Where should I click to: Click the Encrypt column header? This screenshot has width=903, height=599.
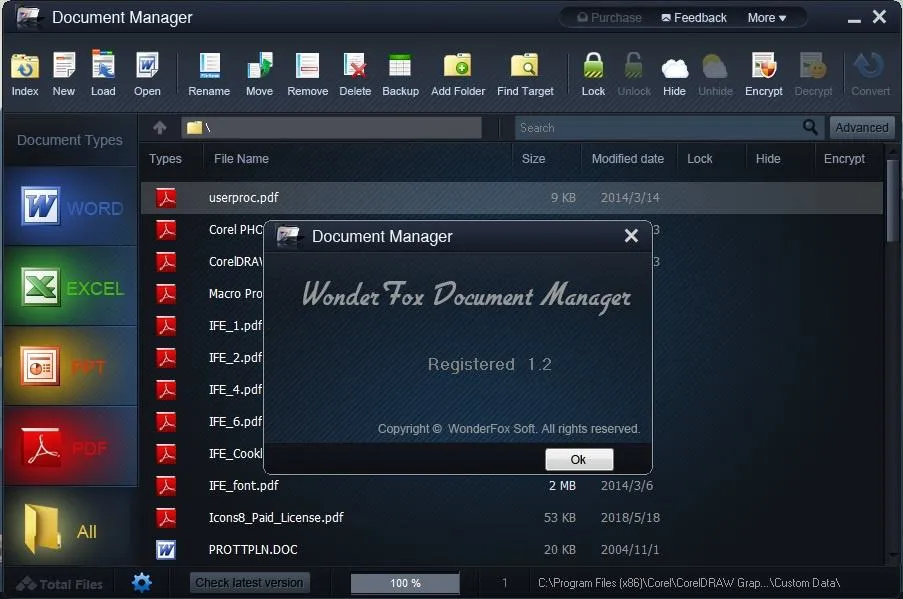[844, 158]
